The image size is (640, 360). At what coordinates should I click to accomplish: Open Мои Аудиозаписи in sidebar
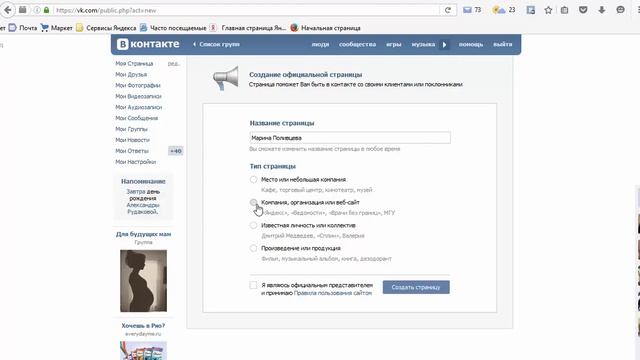coord(139,107)
